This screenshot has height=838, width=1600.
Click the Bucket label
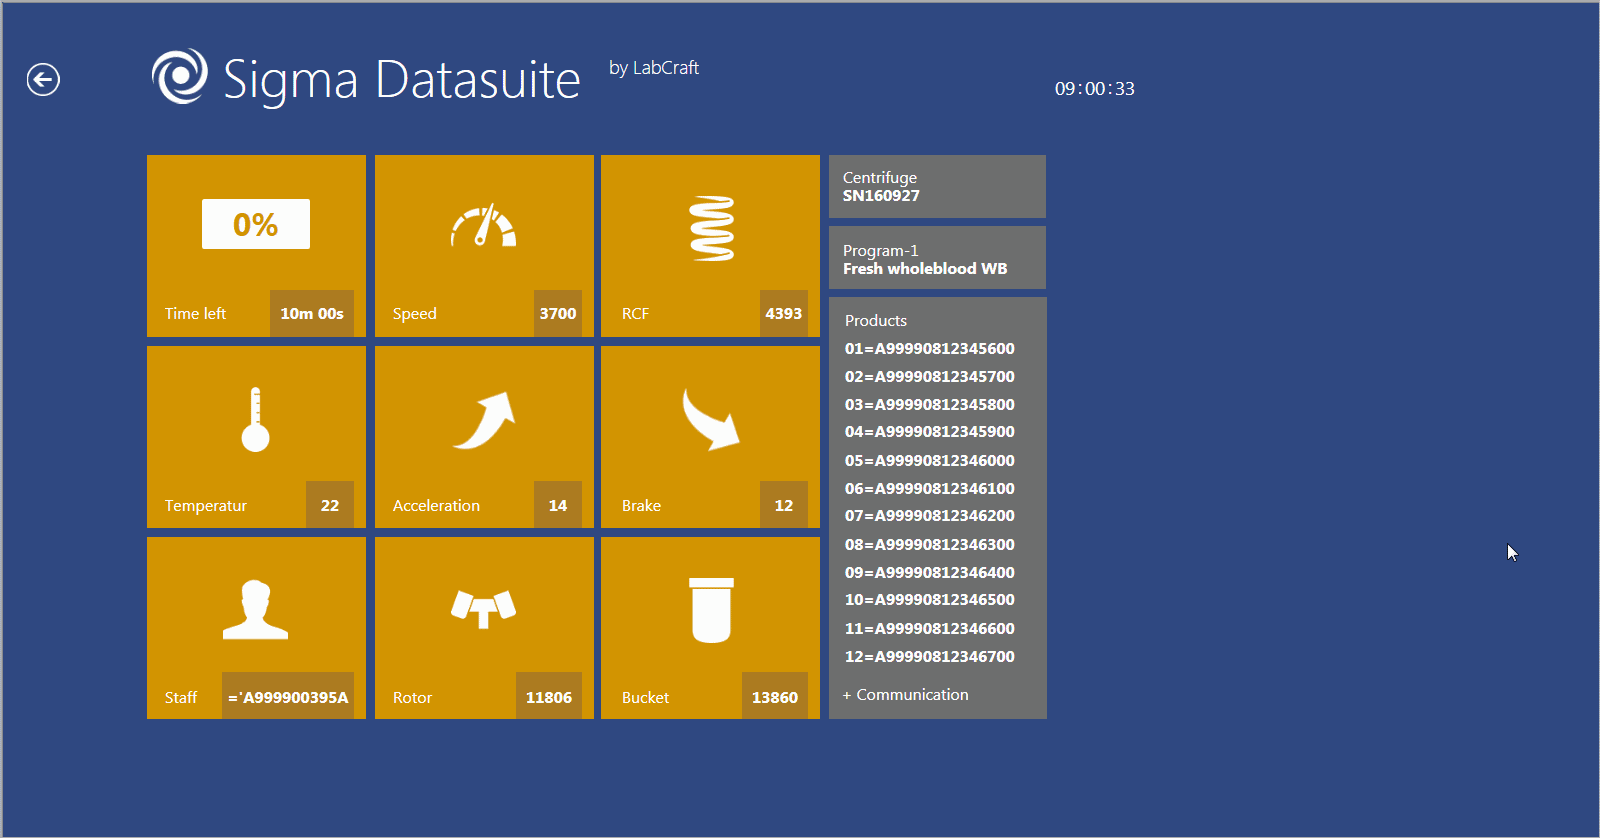(x=645, y=697)
